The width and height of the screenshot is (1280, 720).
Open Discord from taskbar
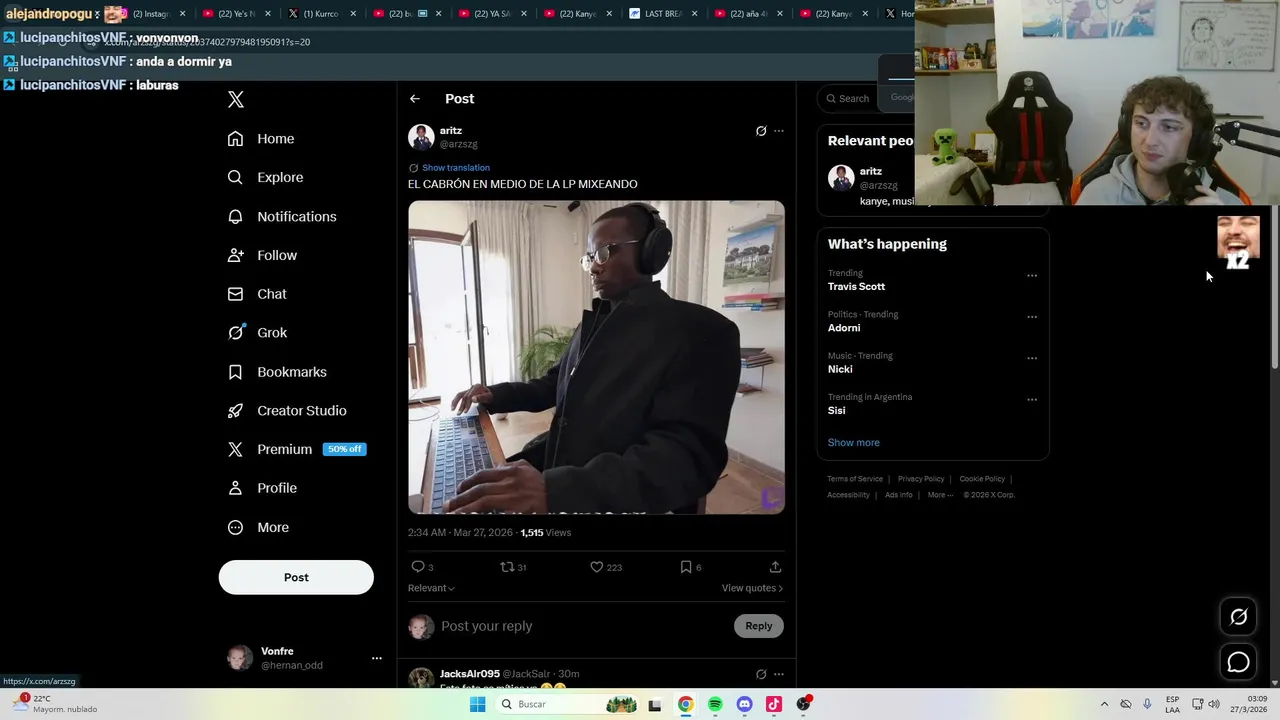coord(744,704)
